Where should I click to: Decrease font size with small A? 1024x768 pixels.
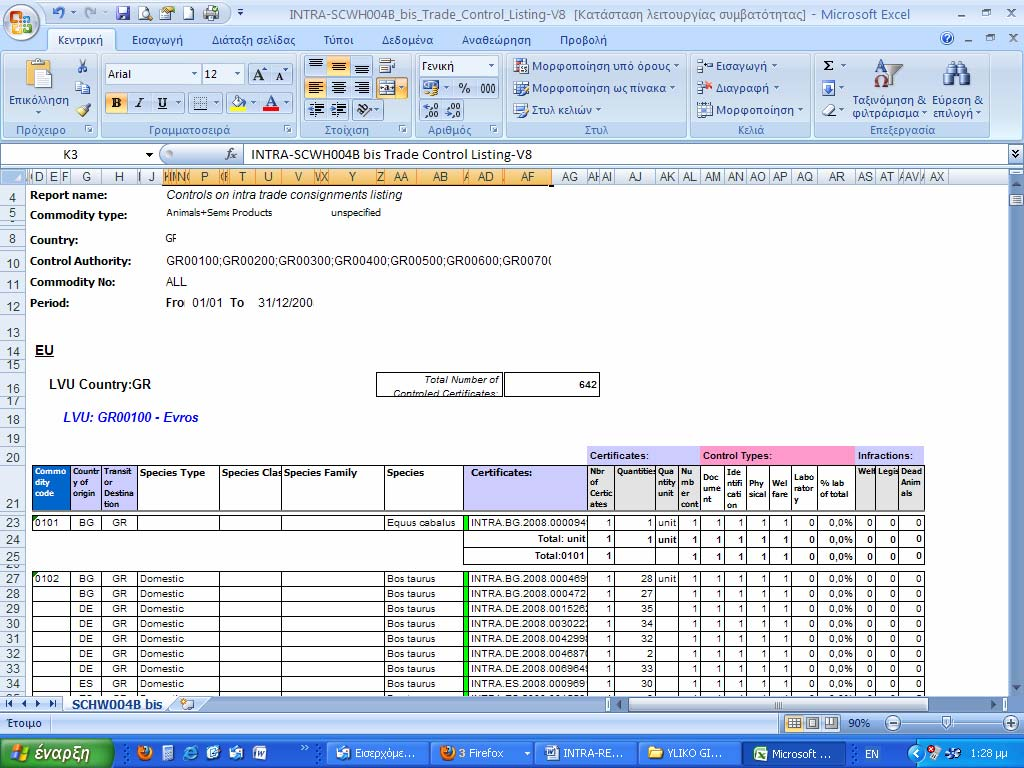pos(281,74)
